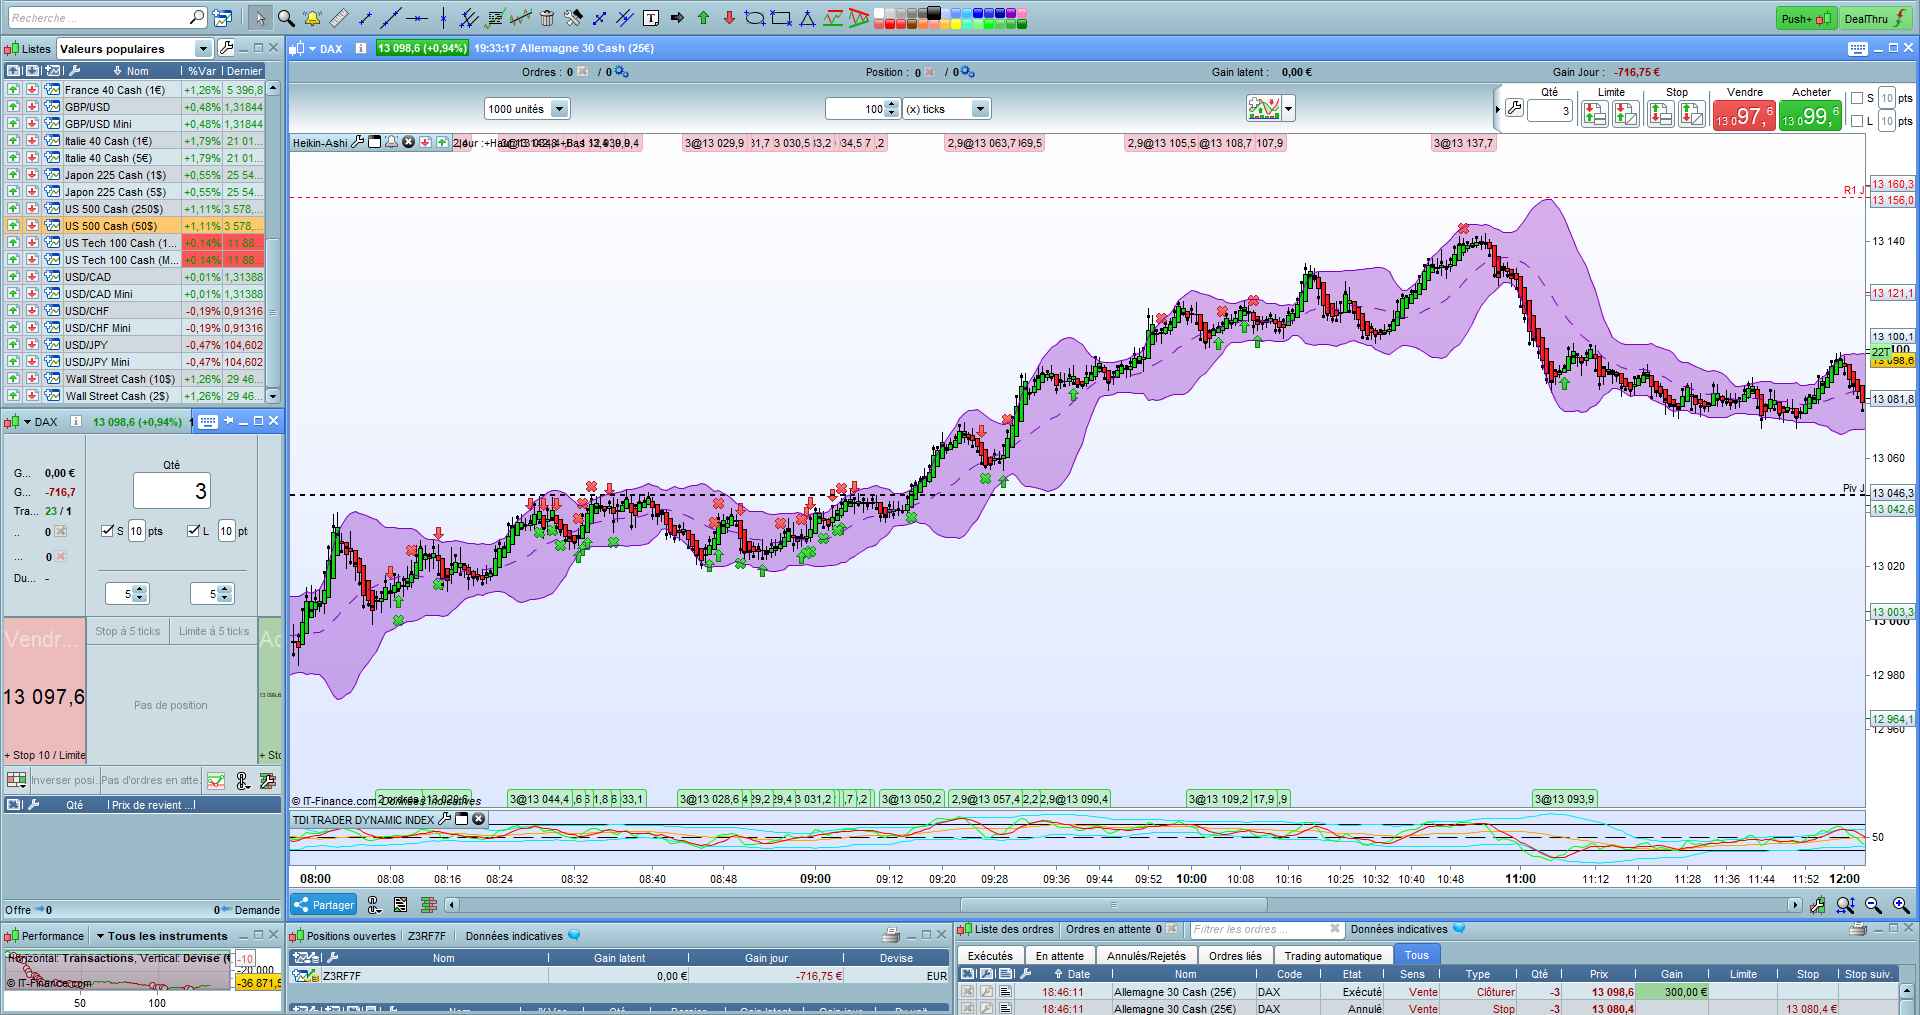Increase the stop ticks stepper value
The height and width of the screenshot is (1015, 1920).
(139, 589)
